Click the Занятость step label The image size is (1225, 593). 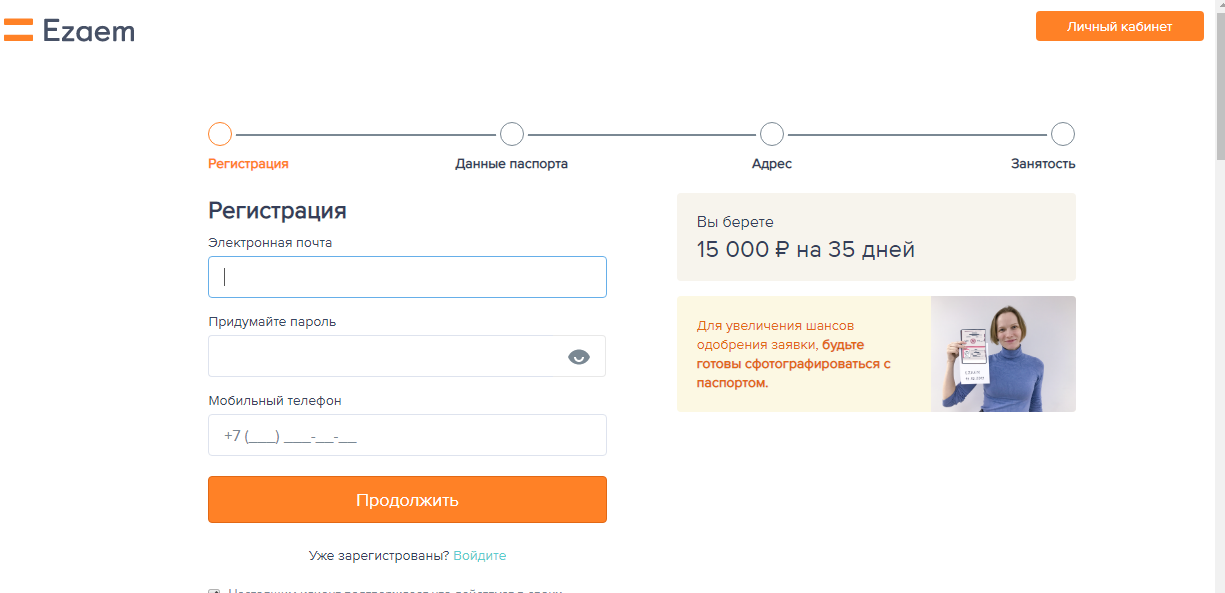1043,164
